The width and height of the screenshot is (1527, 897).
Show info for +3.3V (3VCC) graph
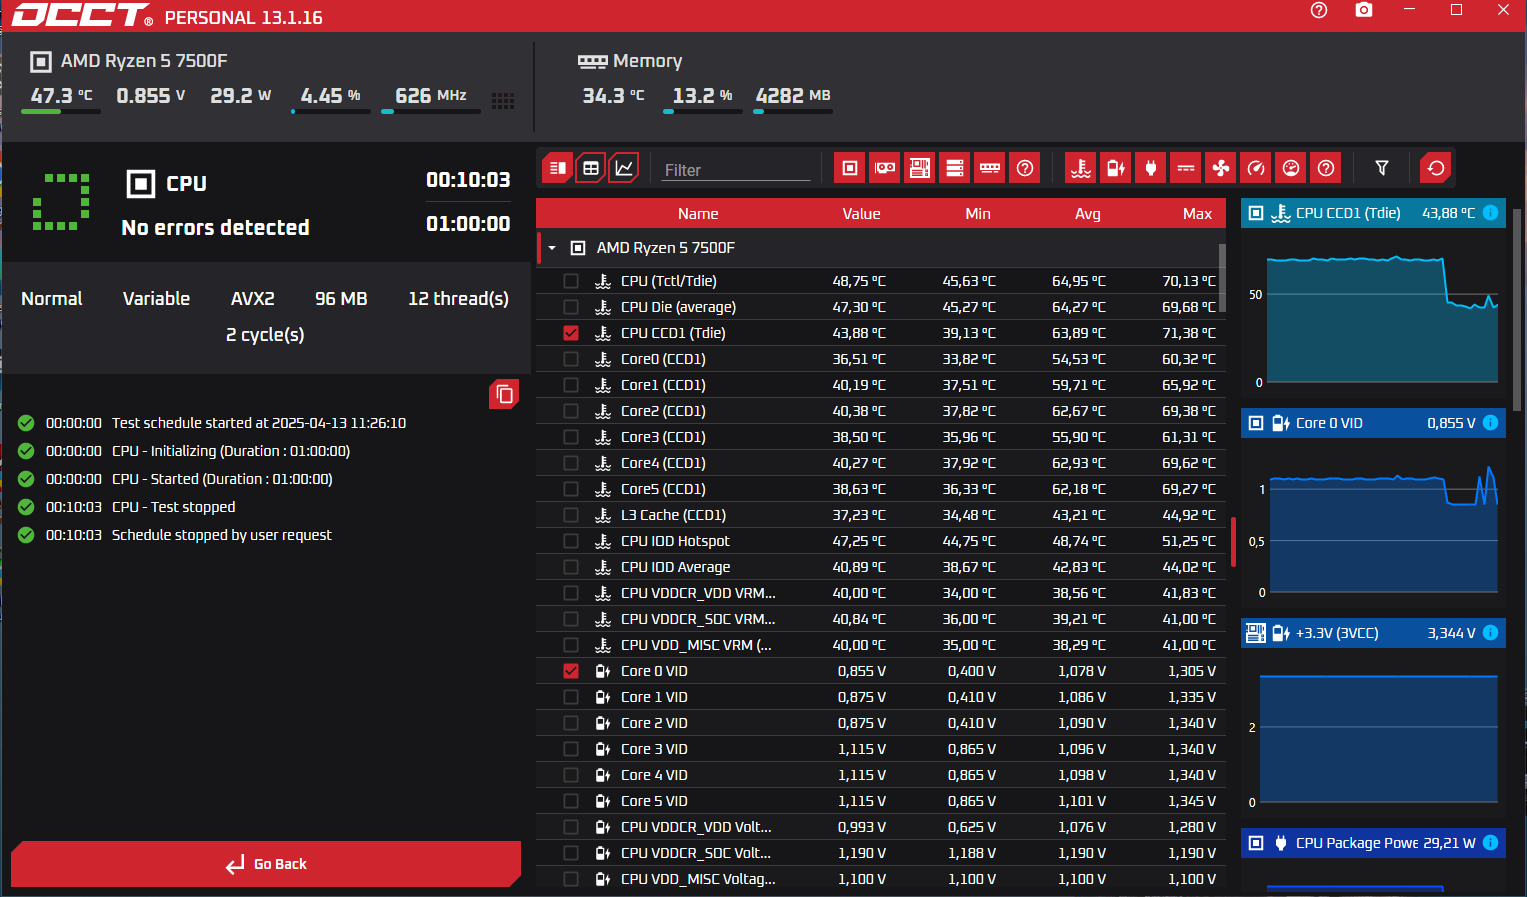click(1490, 633)
